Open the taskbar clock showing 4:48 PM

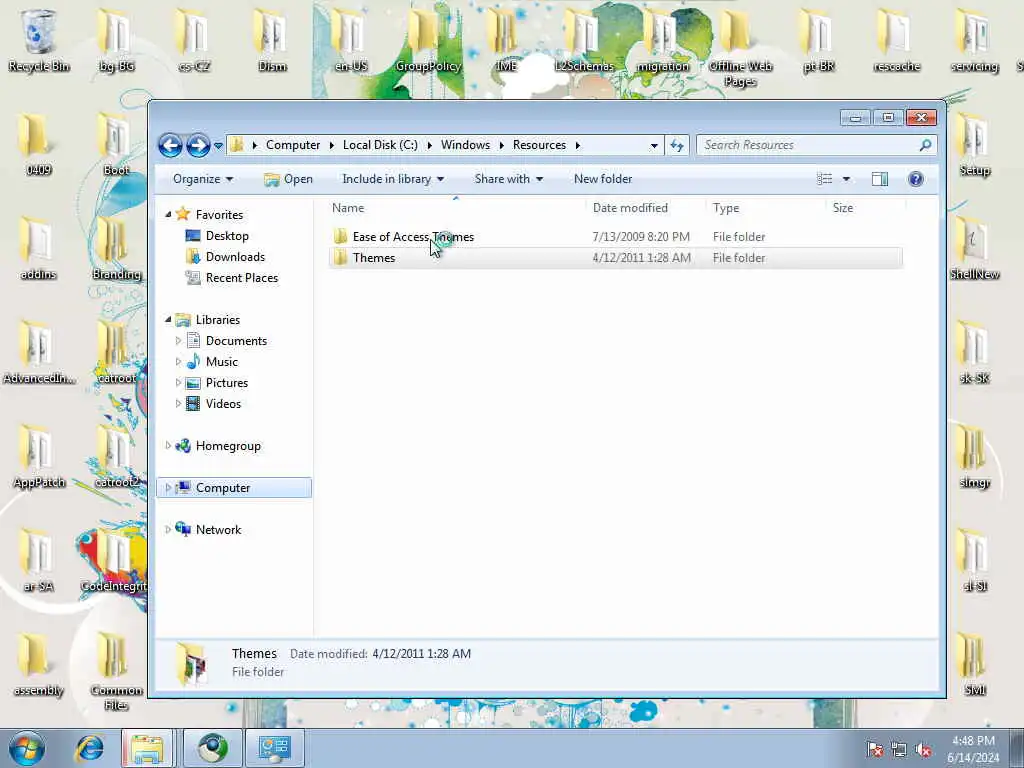click(973, 749)
